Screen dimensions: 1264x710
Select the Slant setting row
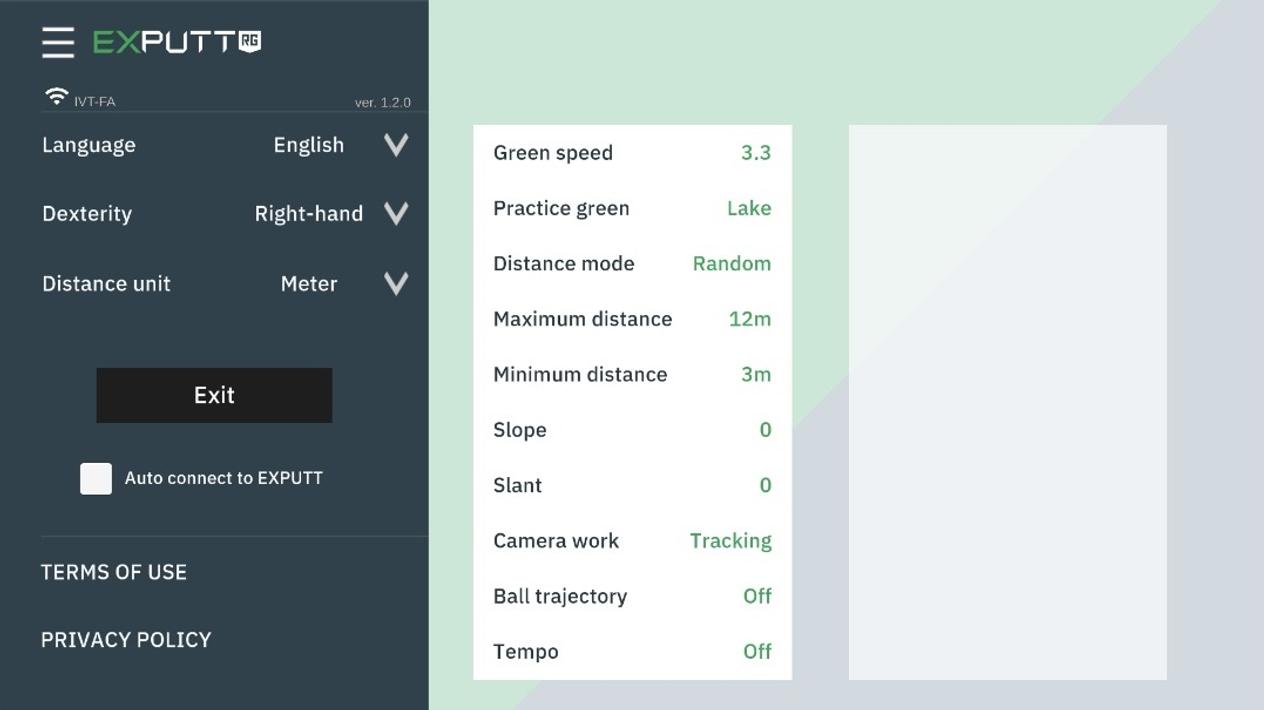[x=632, y=485]
